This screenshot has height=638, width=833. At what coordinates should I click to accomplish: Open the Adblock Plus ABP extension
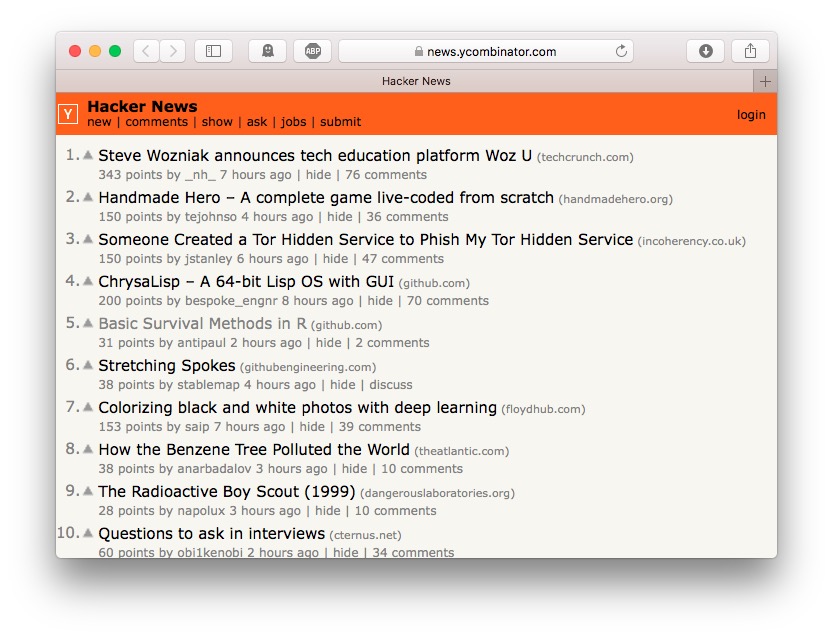pyautogui.click(x=312, y=52)
